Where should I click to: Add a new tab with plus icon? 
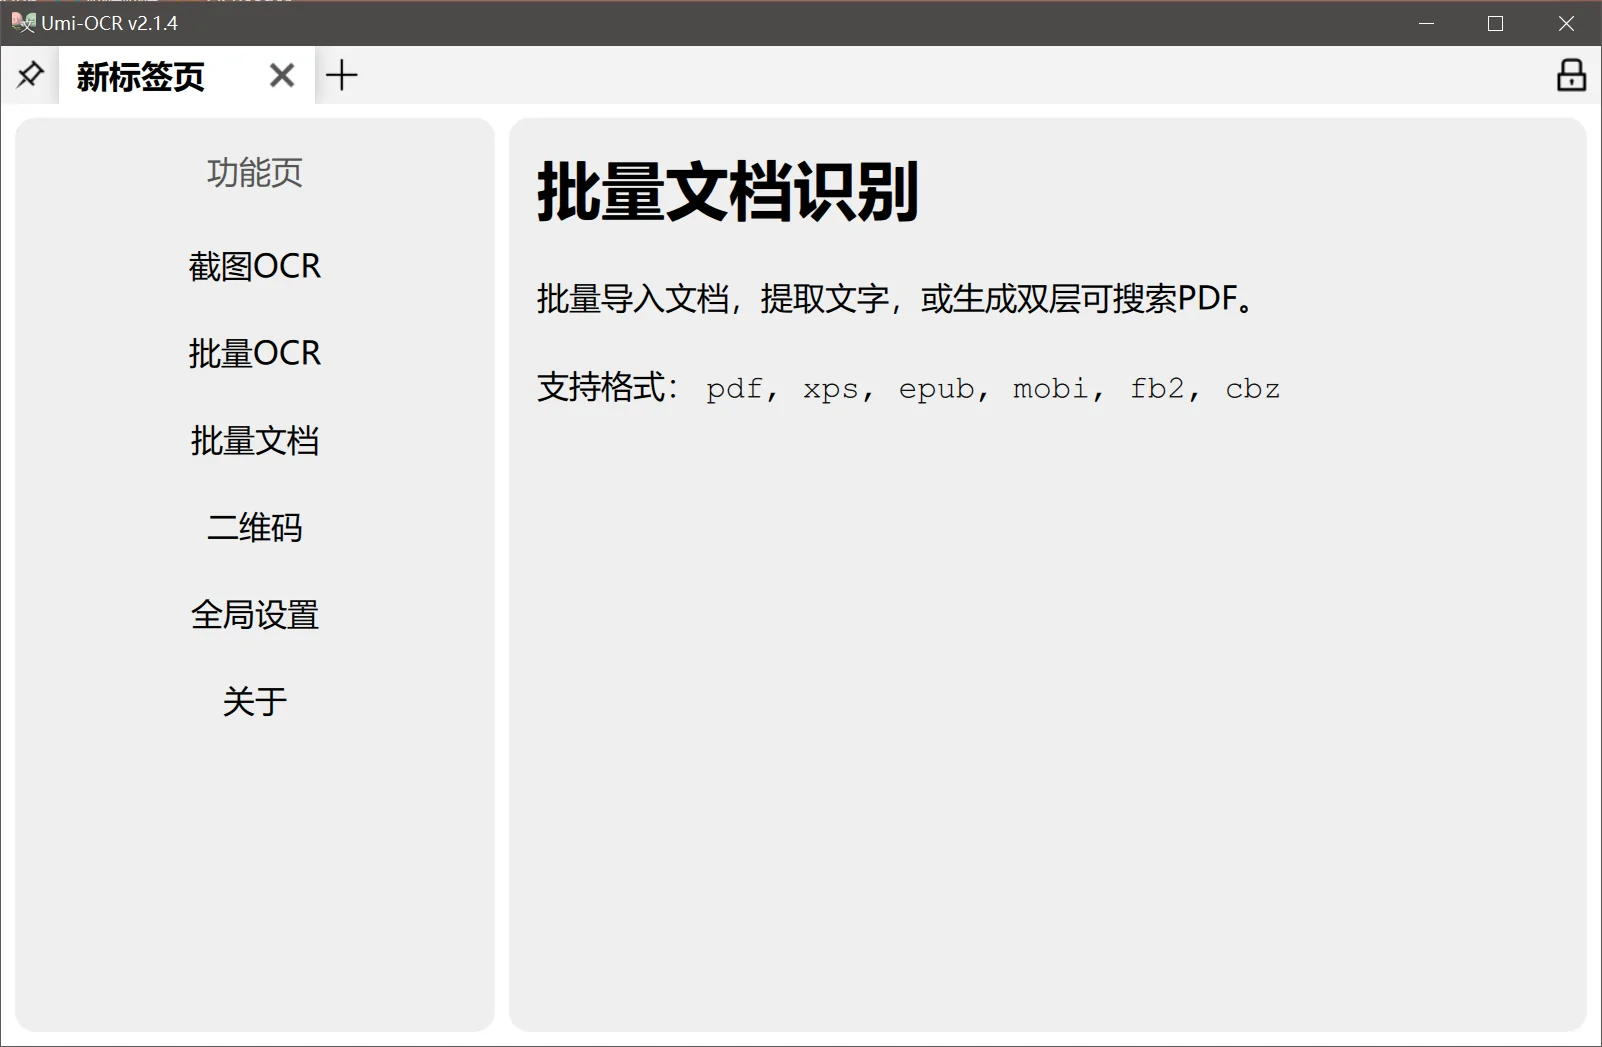click(342, 76)
